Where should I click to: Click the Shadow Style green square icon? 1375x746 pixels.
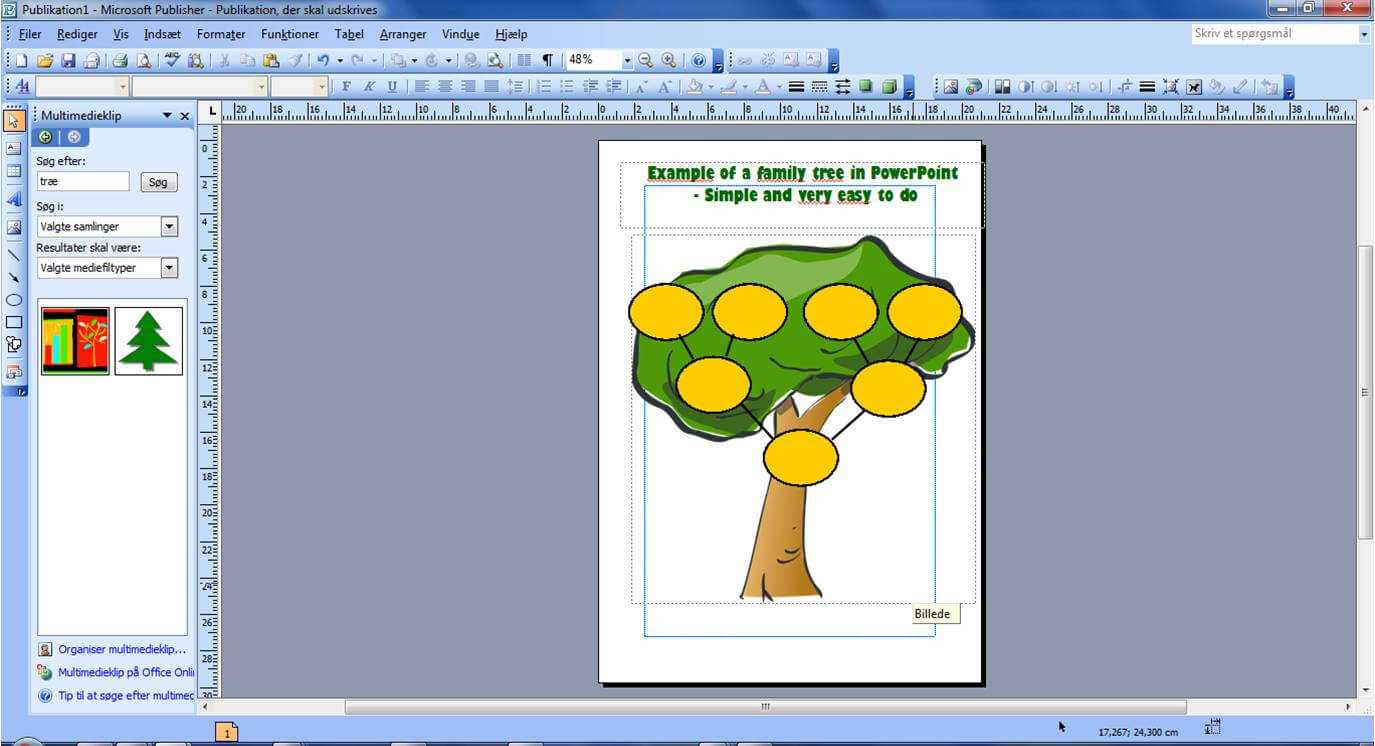tap(865, 87)
